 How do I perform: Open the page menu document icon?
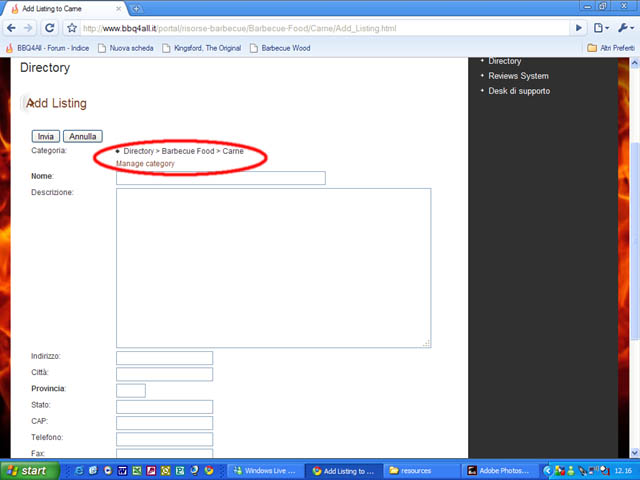click(601, 28)
